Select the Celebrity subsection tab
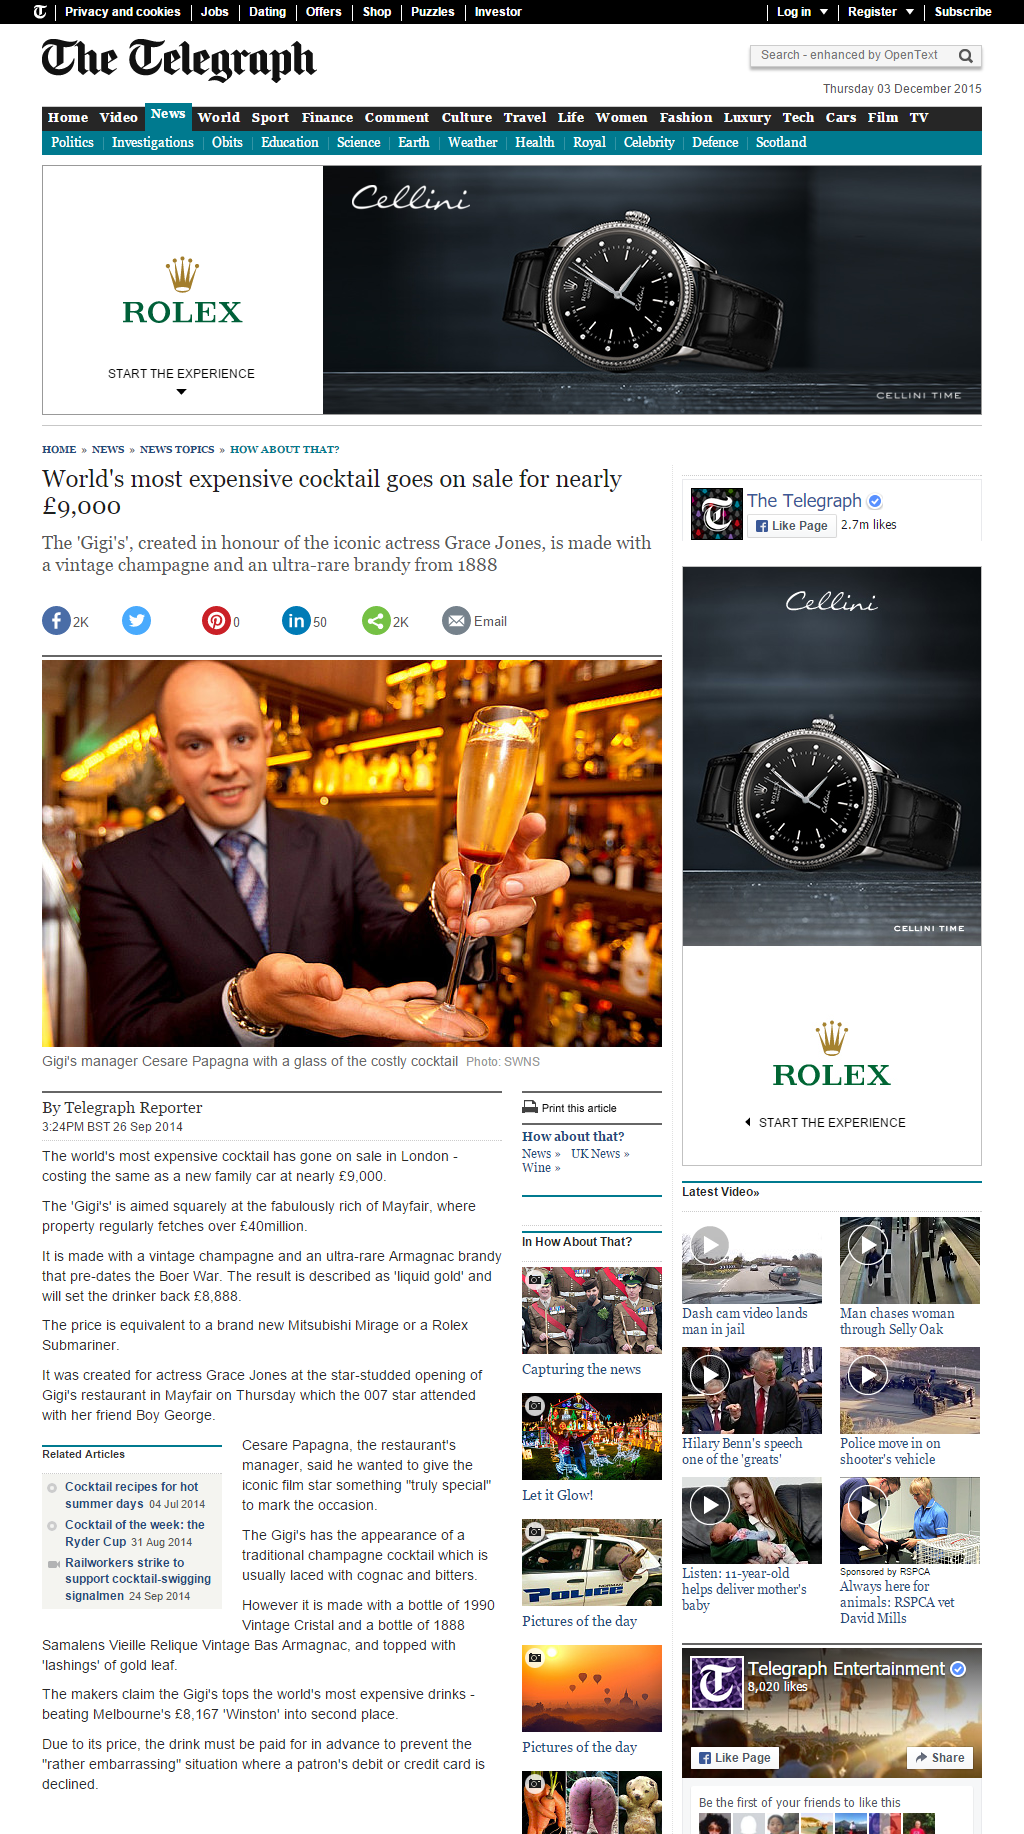This screenshot has width=1024, height=1834. 649,143
